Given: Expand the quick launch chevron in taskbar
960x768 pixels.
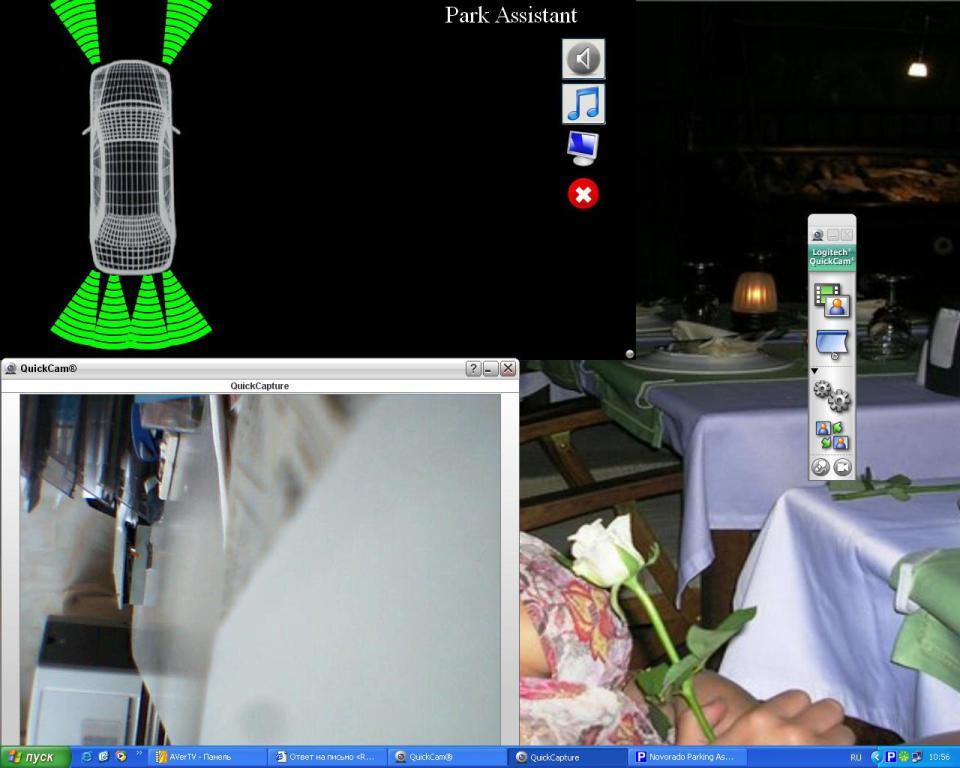Looking at the screenshot, I should tap(139, 755).
